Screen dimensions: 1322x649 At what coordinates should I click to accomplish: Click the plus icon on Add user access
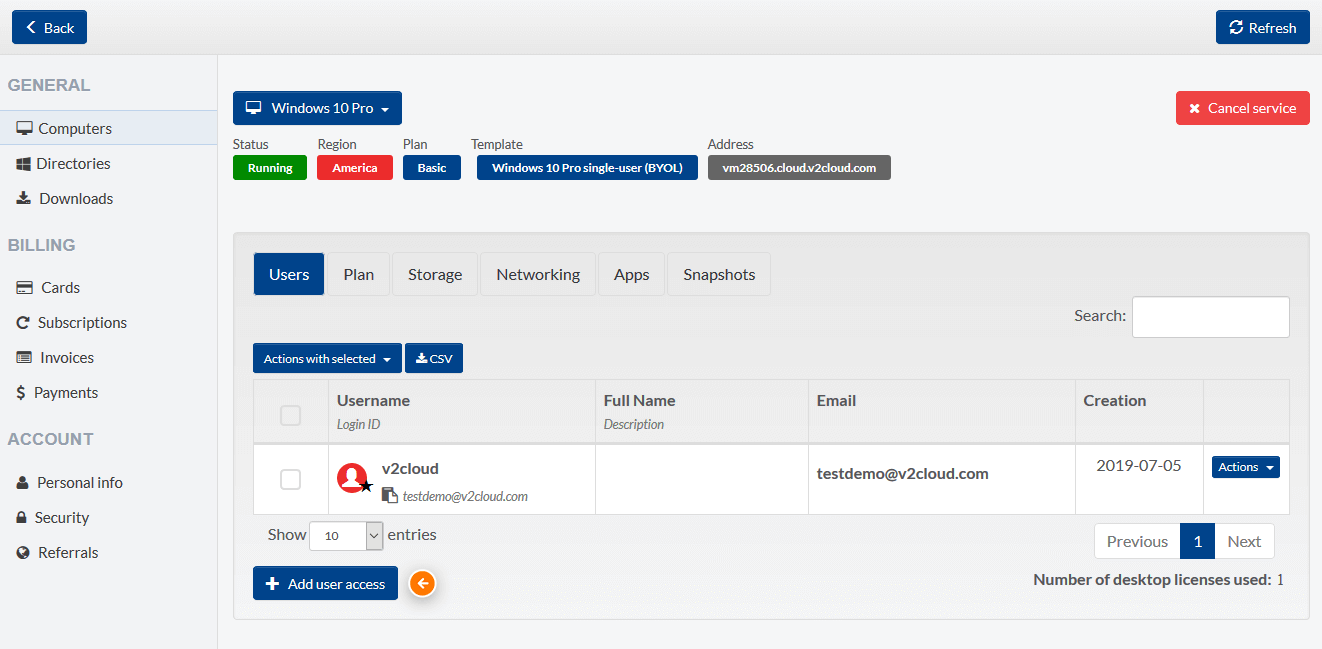coord(272,584)
